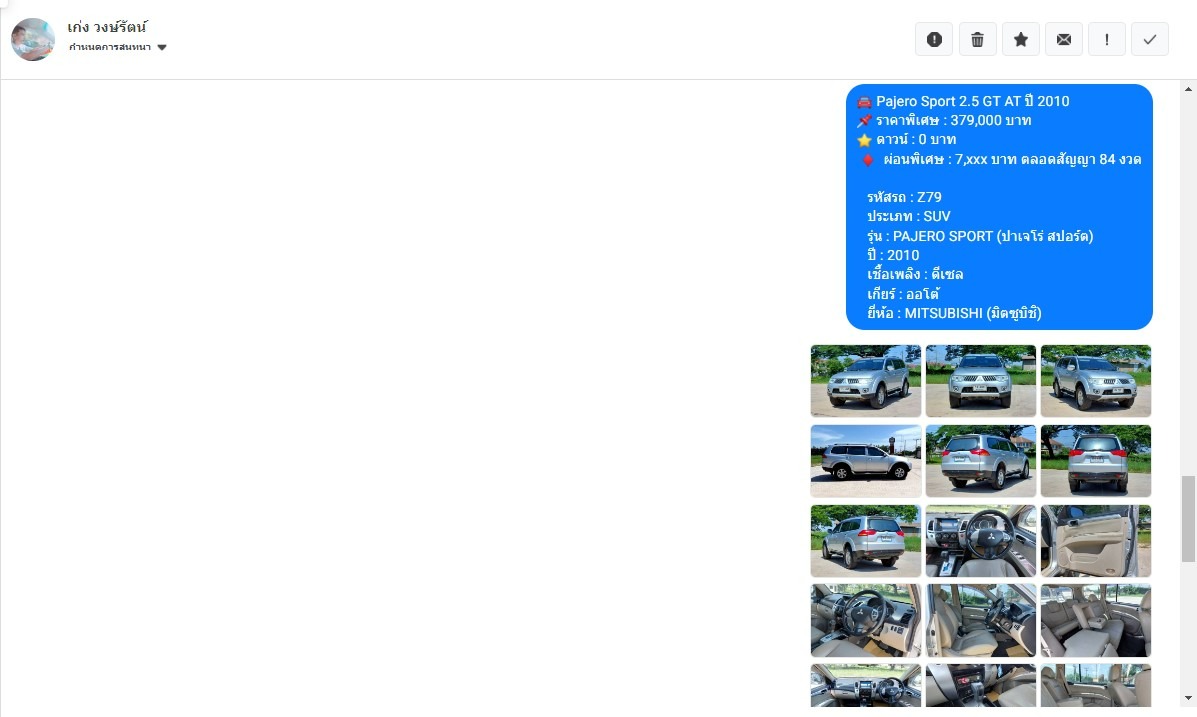Click the scrollbar up arrow
This screenshot has width=1197, height=717.
pyautogui.click(x=1189, y=89)
